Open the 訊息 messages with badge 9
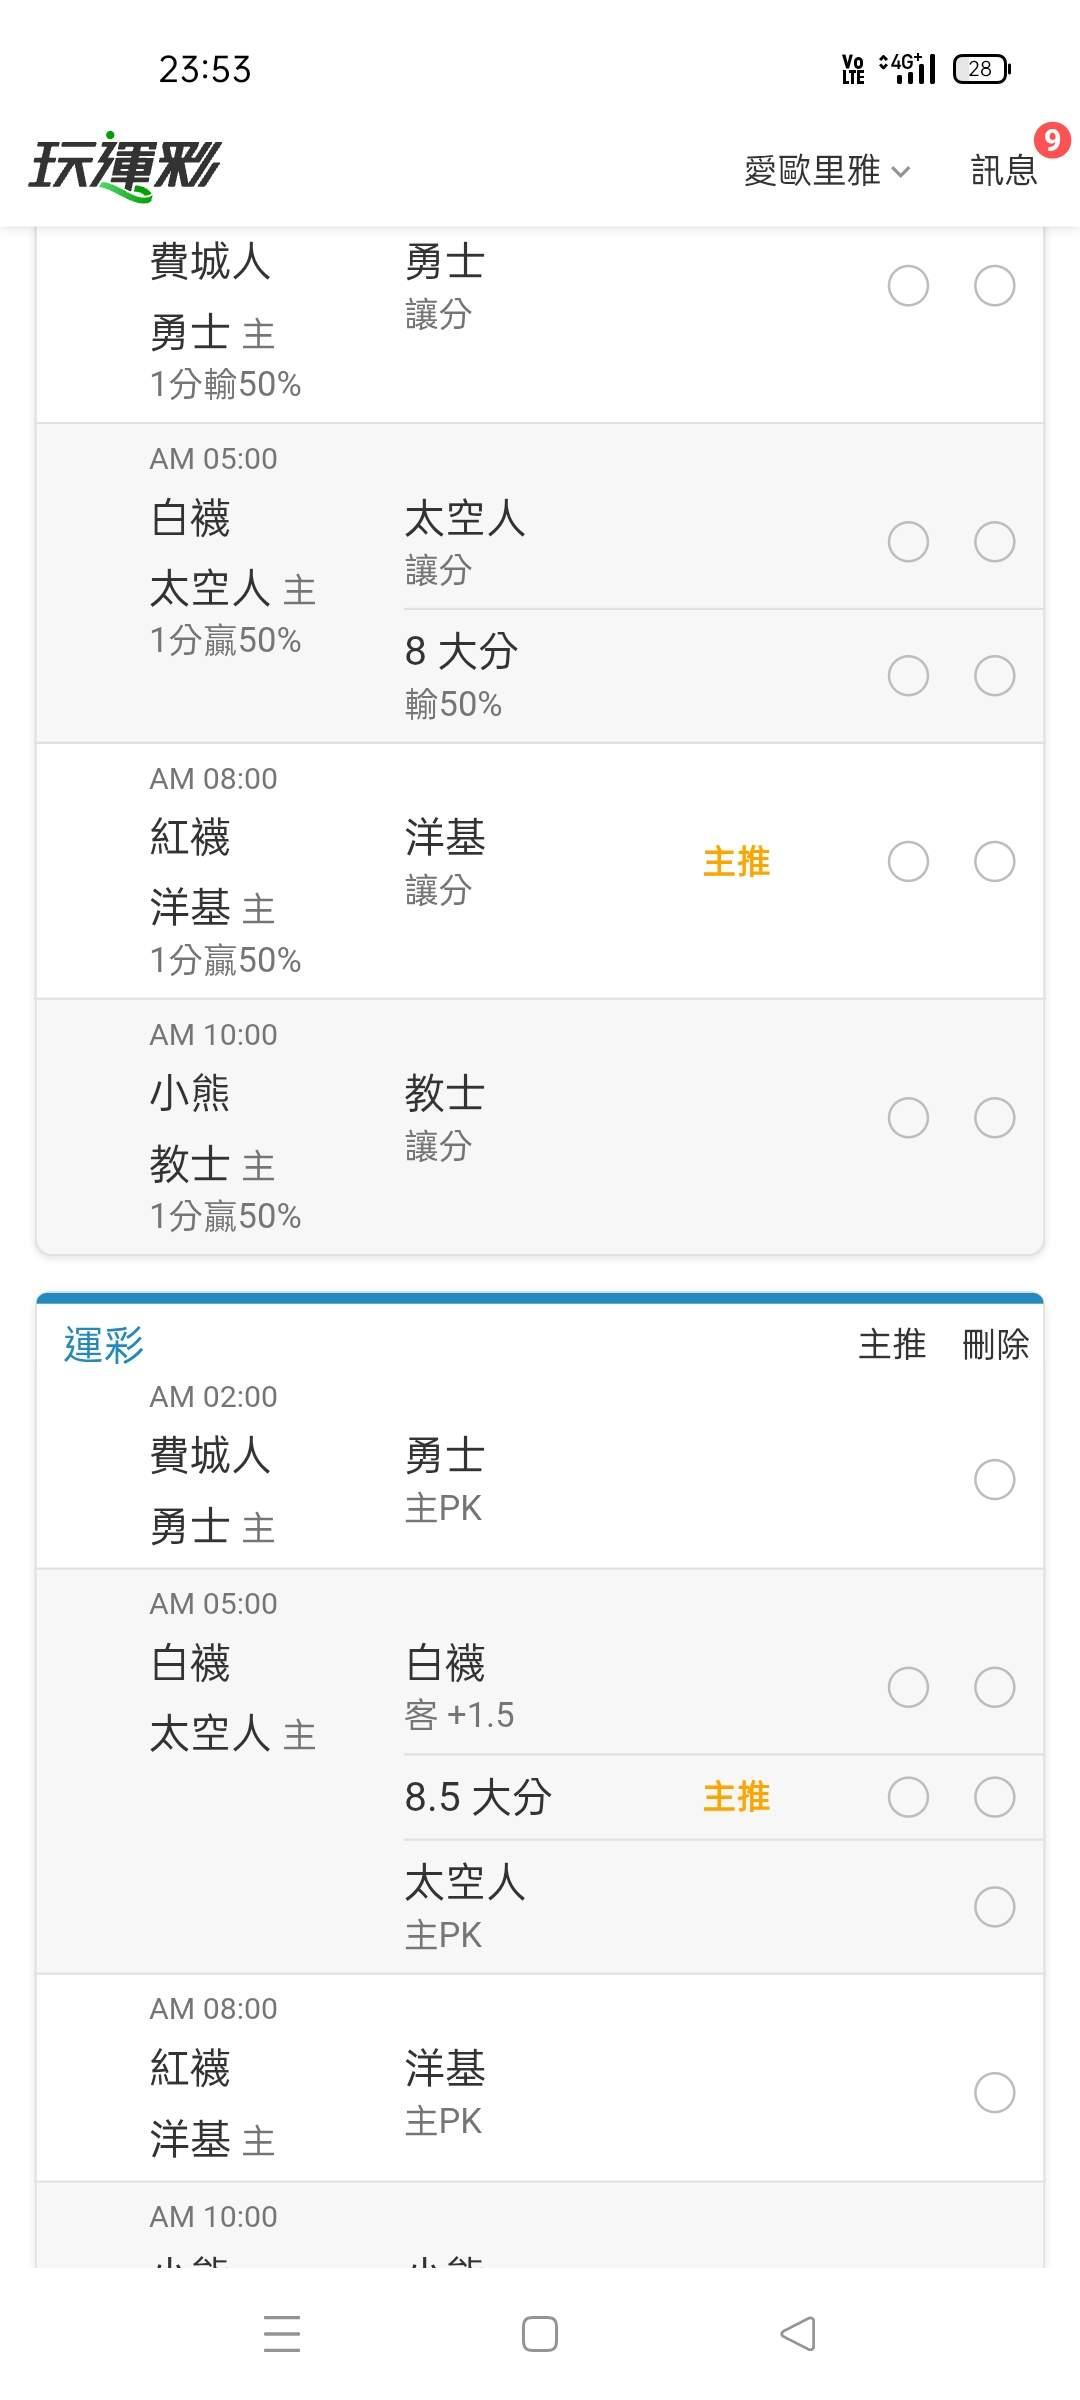 click(x=1004, y=170)
